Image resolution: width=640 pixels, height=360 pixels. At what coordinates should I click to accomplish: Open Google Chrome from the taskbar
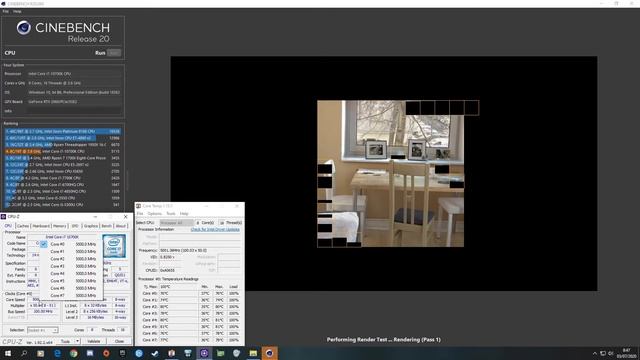click(73, 353)
